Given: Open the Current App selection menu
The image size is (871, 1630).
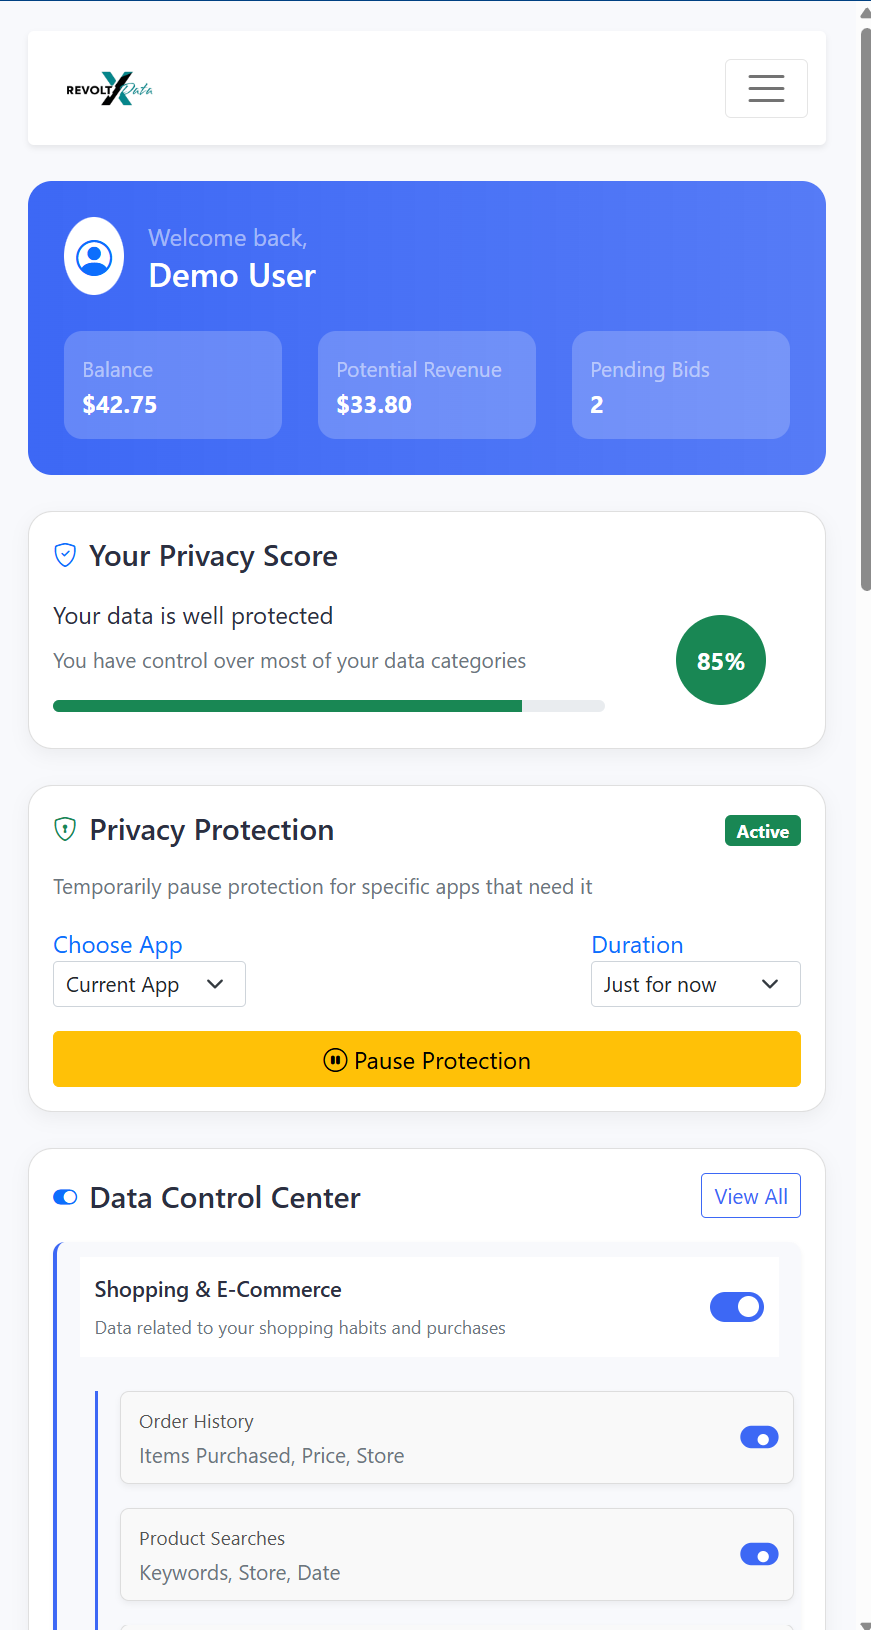Looking at the screenshot, I should pyautogui.click(x=149, y=984).
